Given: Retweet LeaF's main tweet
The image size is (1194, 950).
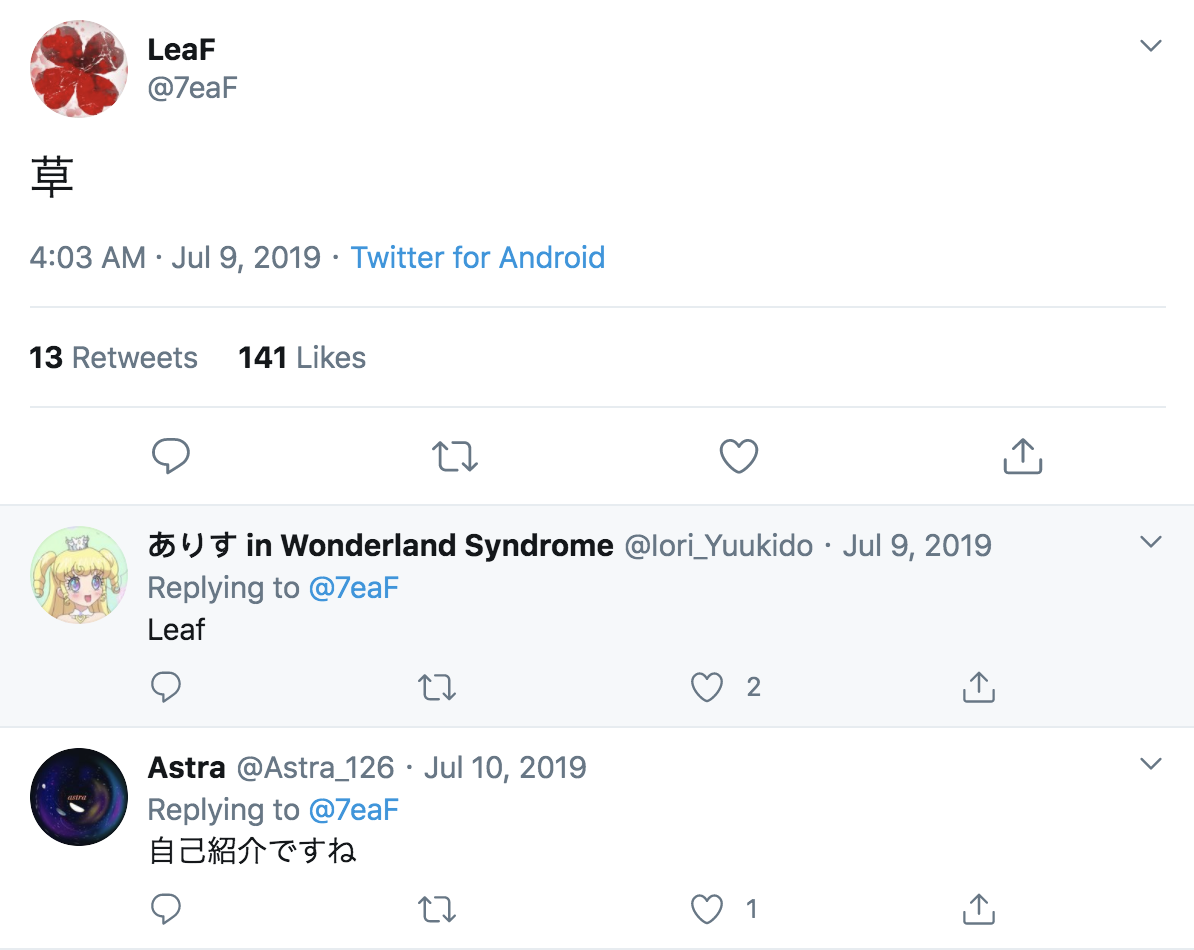Looking at the screenshot, I should (455, 457).
